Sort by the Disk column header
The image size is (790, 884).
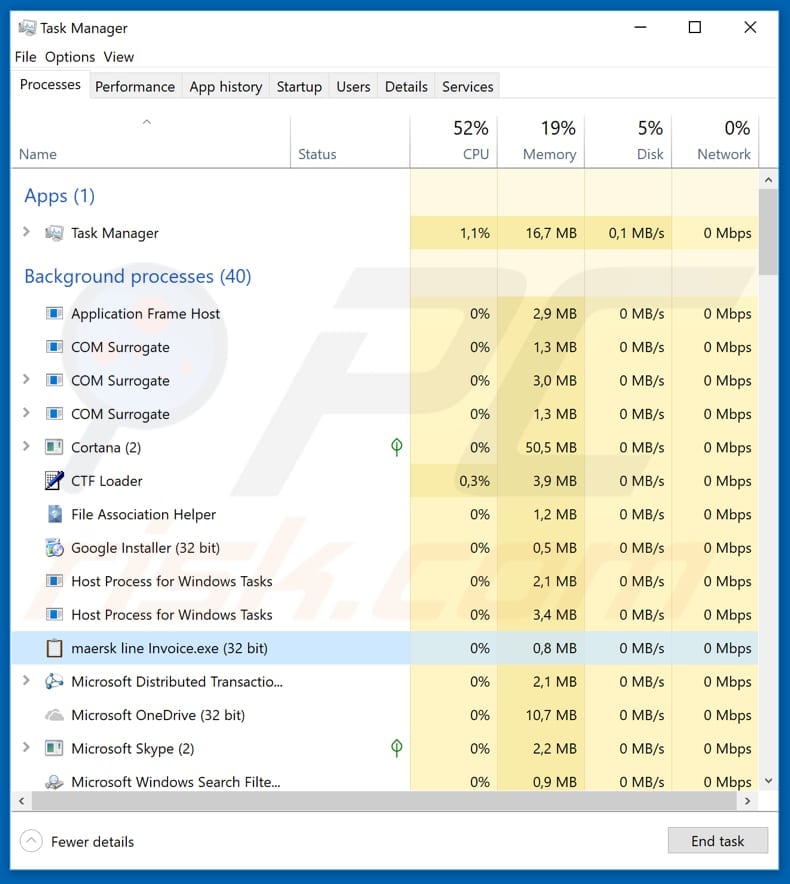628,142
